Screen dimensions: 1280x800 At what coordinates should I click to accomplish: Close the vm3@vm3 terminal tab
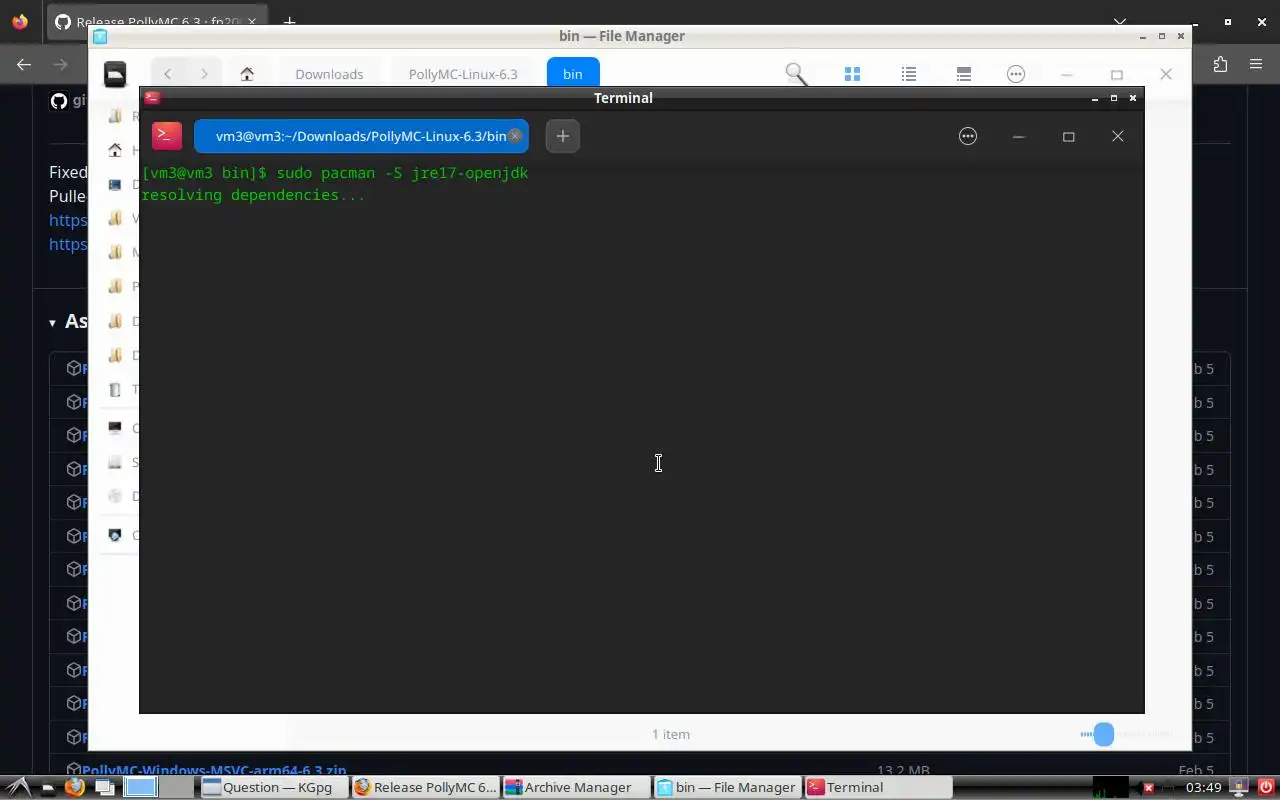pyautogui.click(x=515, y=136)
